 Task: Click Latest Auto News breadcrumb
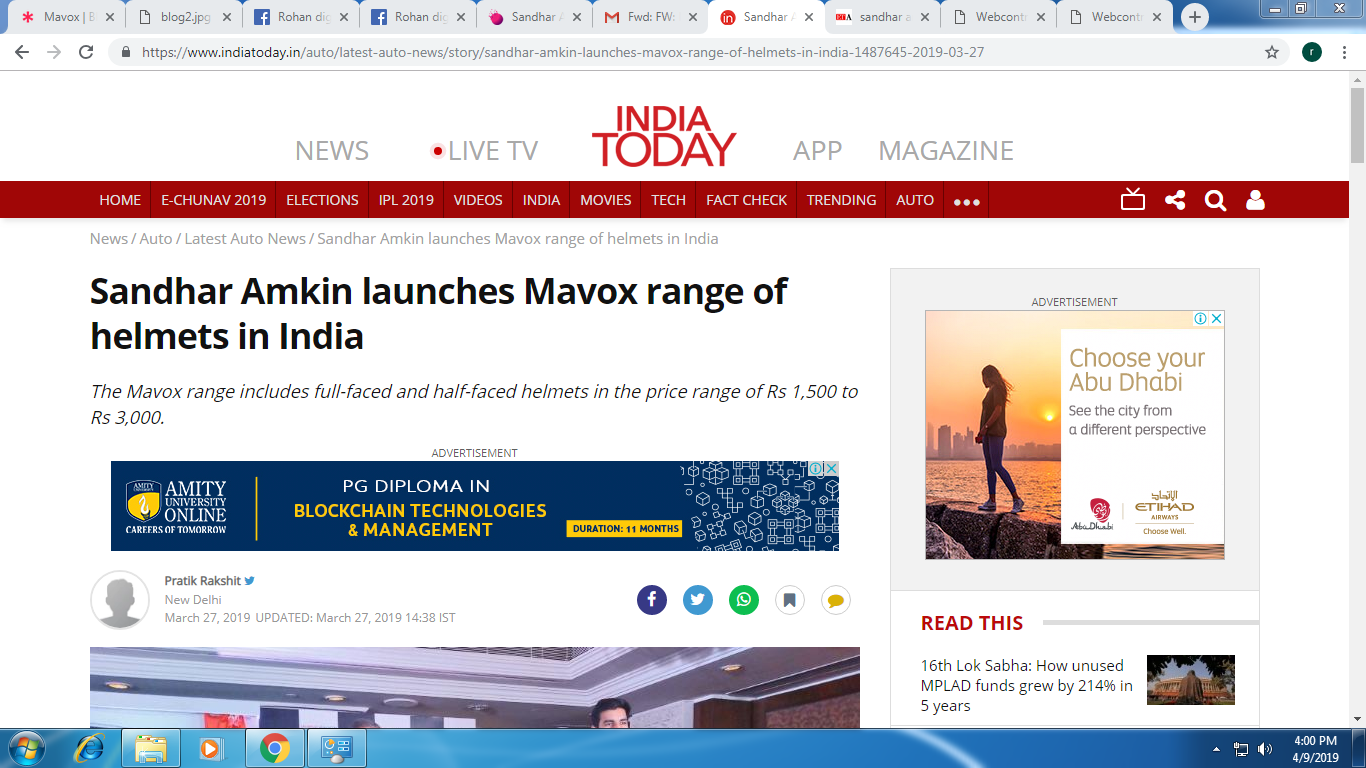(245, 239)
